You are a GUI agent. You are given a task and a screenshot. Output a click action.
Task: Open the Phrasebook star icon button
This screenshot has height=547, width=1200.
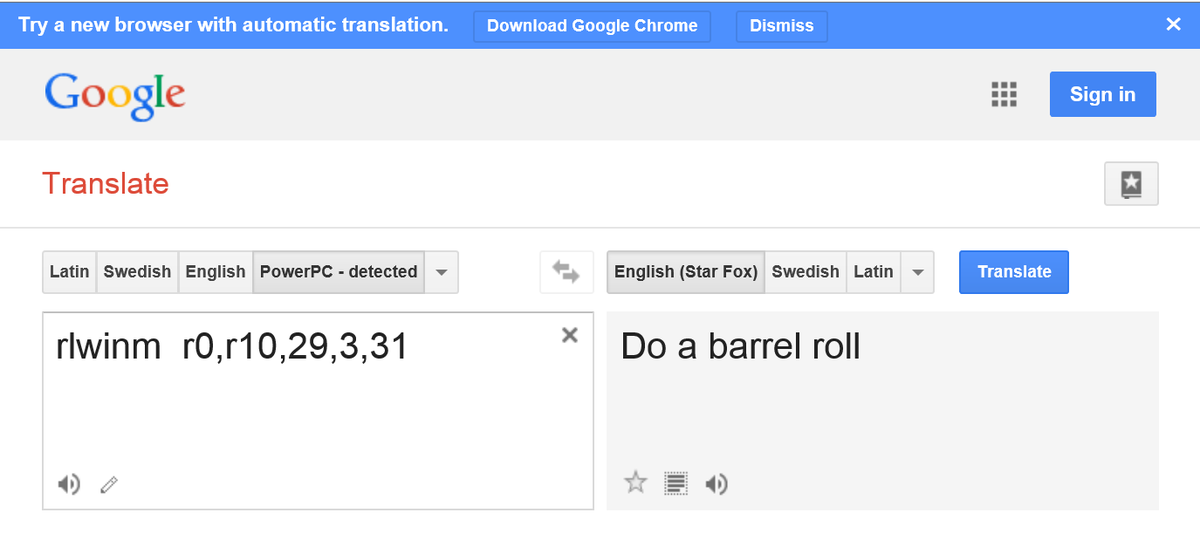(x=1131, y=184)
